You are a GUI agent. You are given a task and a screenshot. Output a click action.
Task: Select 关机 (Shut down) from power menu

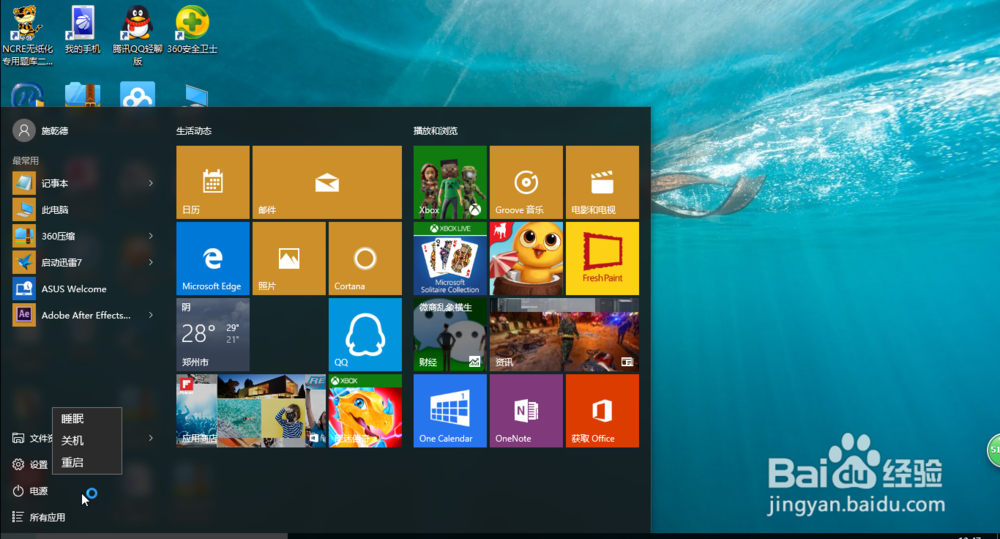click(x=87, y=440)
